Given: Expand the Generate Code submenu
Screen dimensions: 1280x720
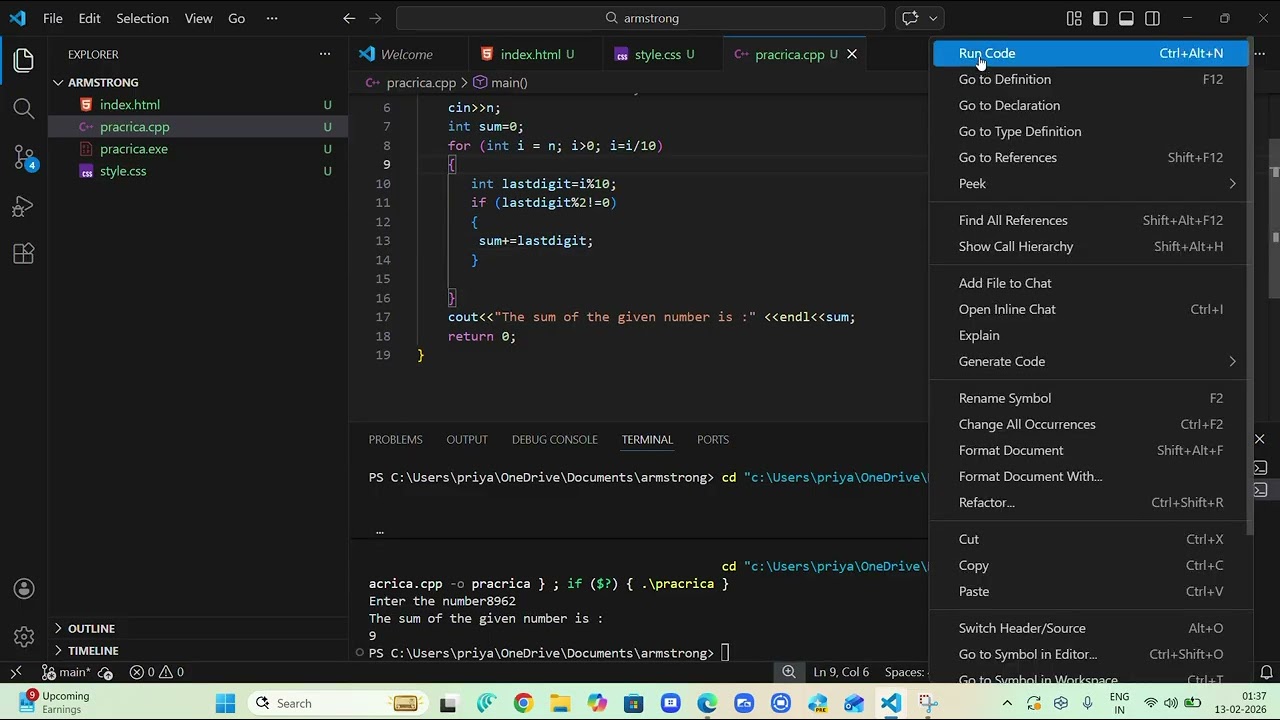Looking at the screenshot, I should pos(1091,361).
